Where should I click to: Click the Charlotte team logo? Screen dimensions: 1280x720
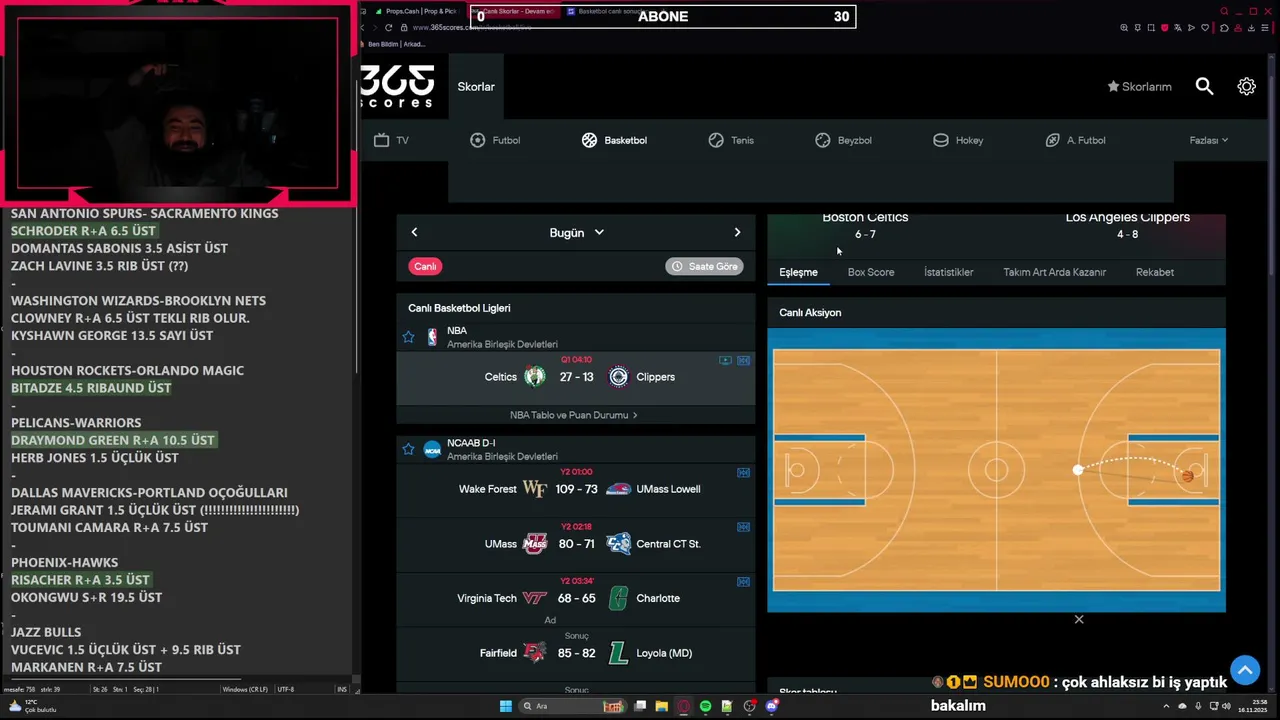pyautogui.click(x=618, y=598)
